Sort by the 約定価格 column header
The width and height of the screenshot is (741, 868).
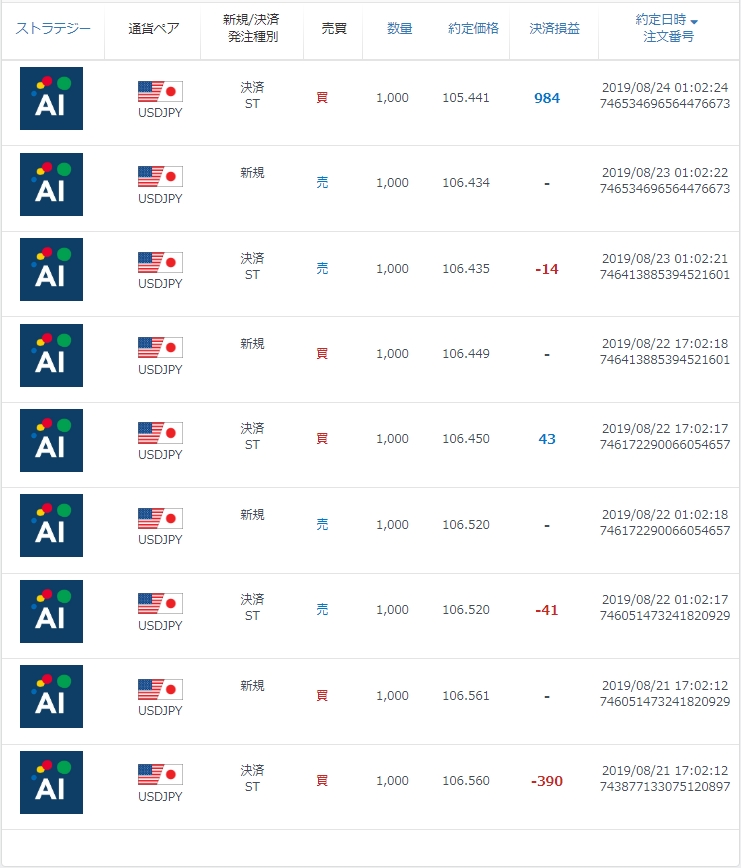[x=474, y=28]
